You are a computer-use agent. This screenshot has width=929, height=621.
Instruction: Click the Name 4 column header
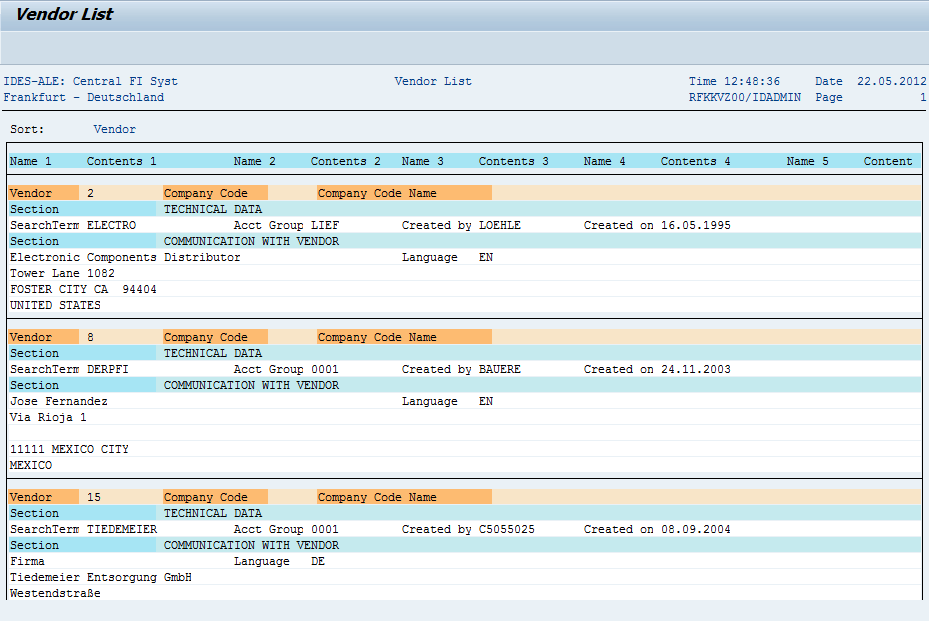click(604, 160)
